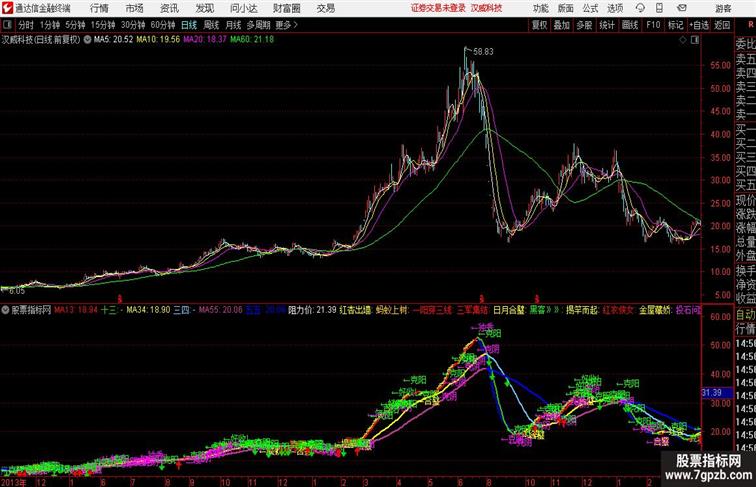Click the 叠加 overlay toolbar button

pyautogui.click(x=562, y=25)
